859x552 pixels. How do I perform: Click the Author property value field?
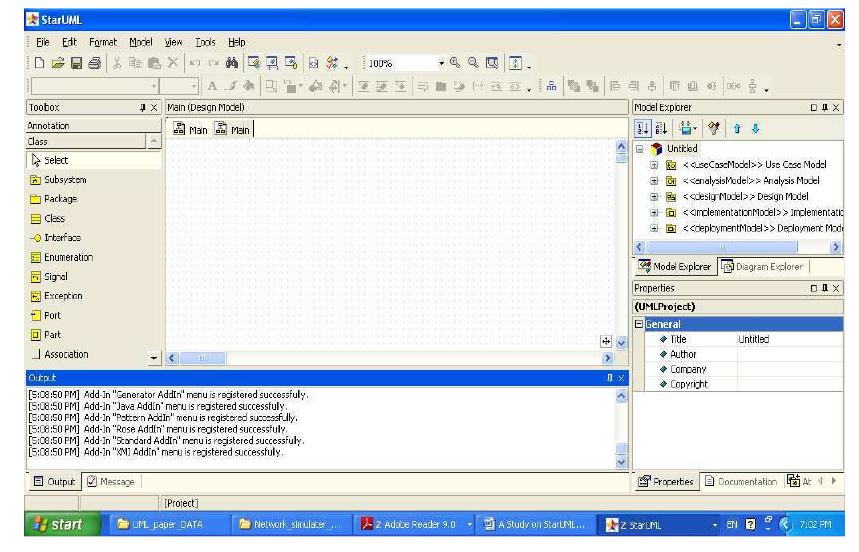(789, 354)
